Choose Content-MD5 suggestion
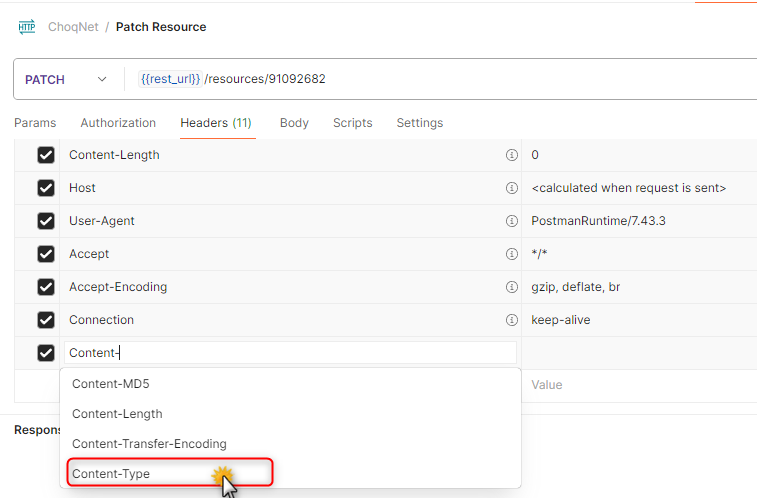 (x=110, y=384)
